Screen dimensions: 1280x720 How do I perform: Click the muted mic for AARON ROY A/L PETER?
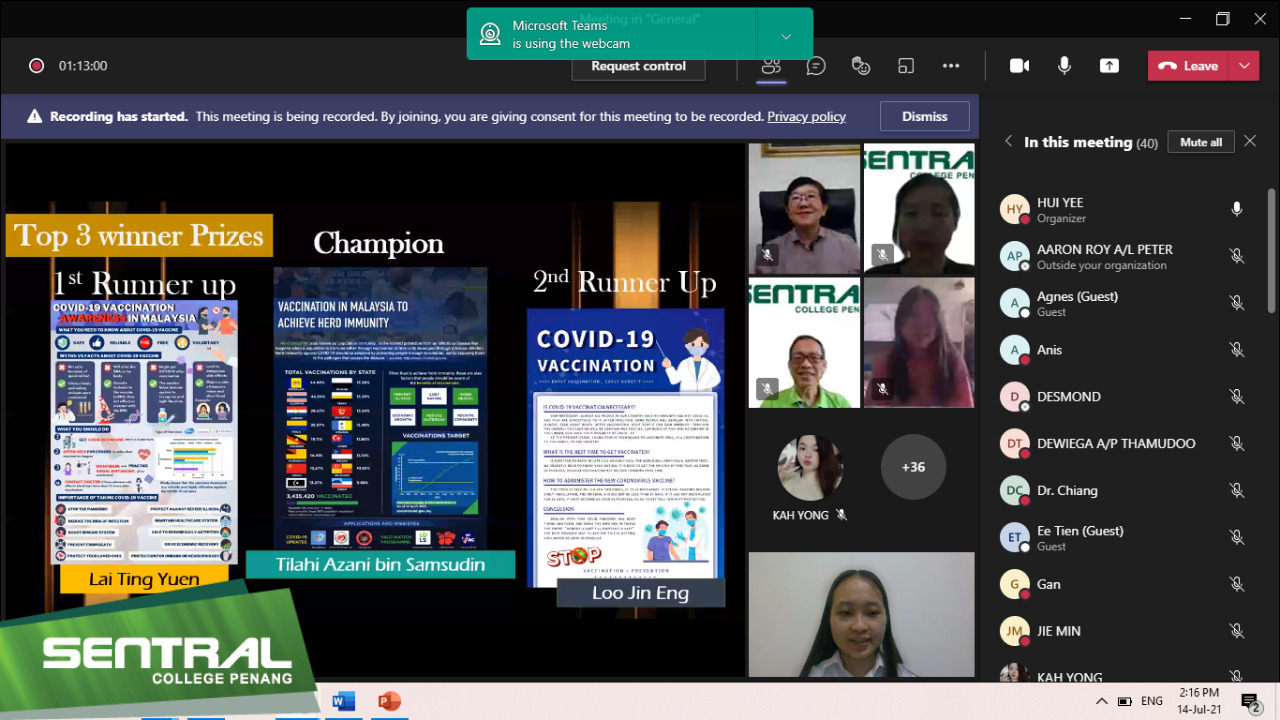[x=1237, y=256]
